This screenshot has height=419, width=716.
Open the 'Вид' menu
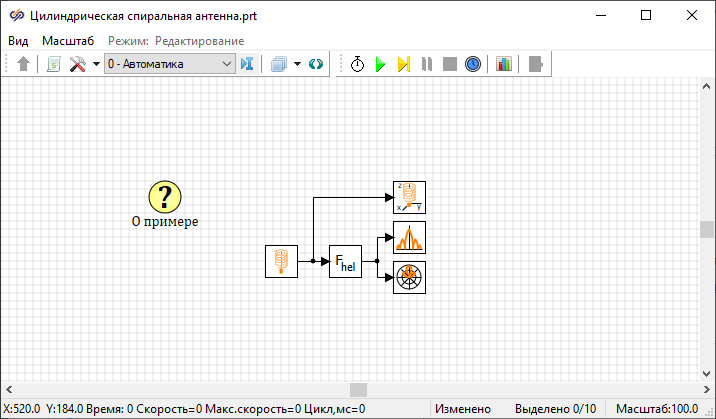pyautogui.click(x=18, y=41)
